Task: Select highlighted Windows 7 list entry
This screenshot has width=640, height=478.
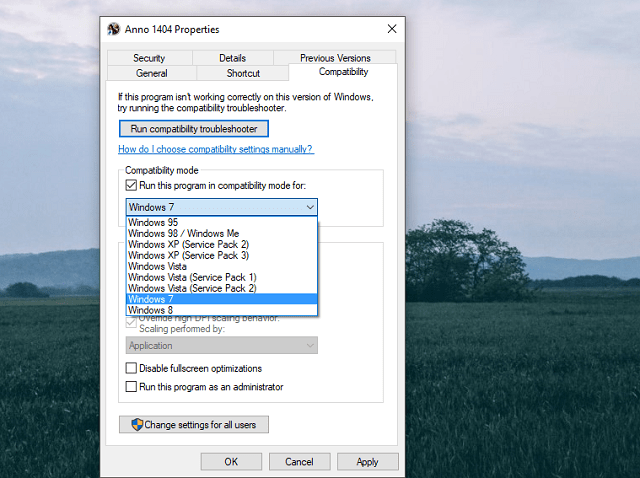Action: 222,299
